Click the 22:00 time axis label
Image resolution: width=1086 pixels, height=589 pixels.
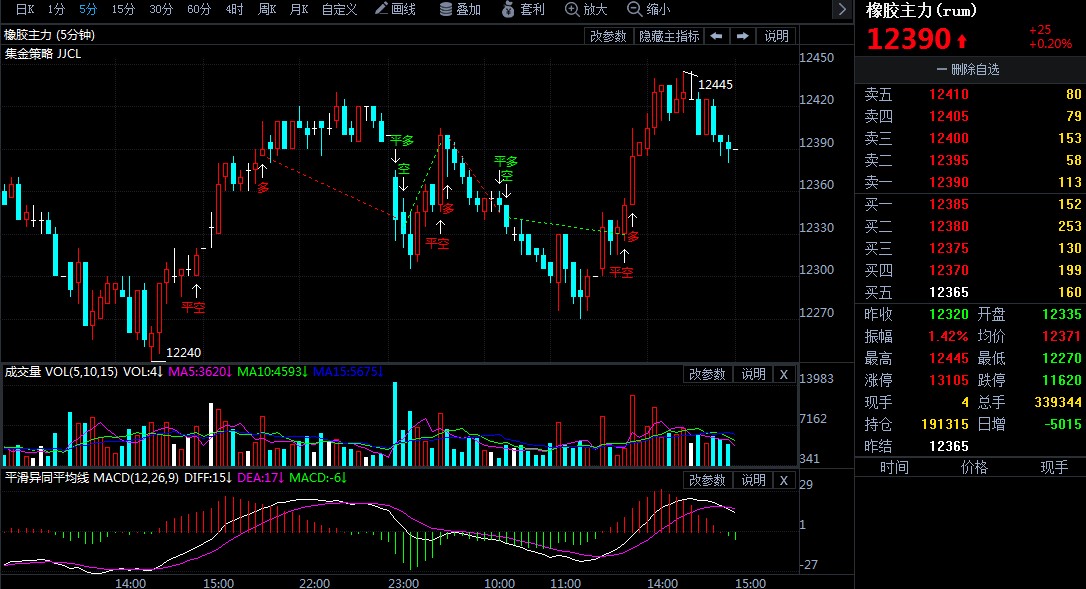pyautogui.click(x=314, y=583)
